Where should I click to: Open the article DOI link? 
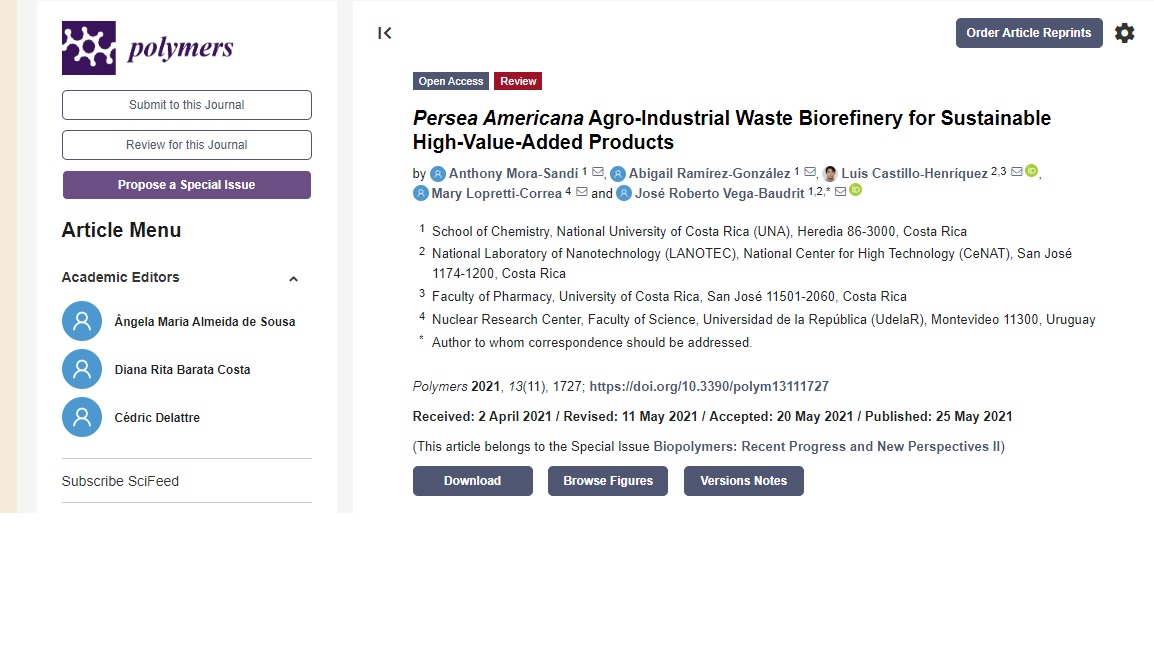coord(708,386)
